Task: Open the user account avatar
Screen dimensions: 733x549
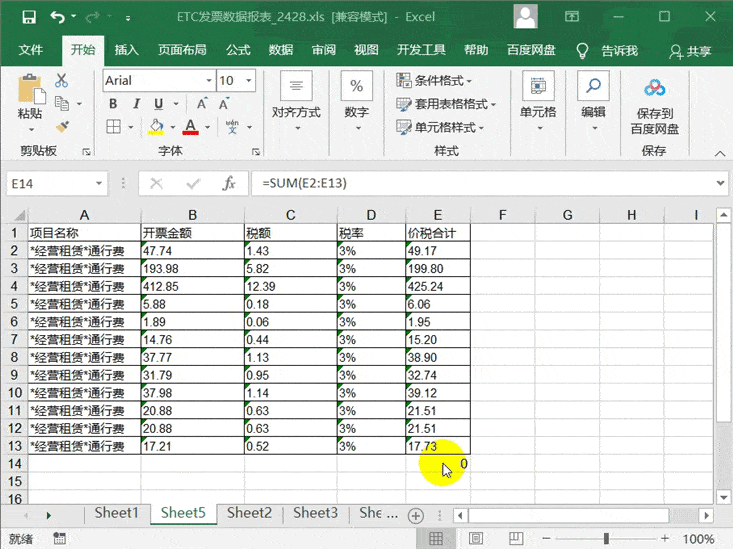Action: click(x=525, y=17)
